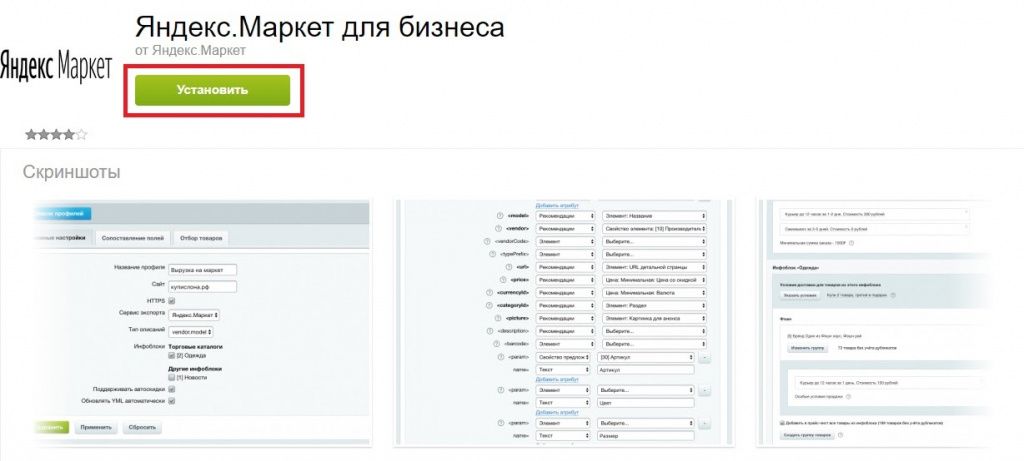
Task: Click the help icon beside <vendor>
Action: (496, 229)
